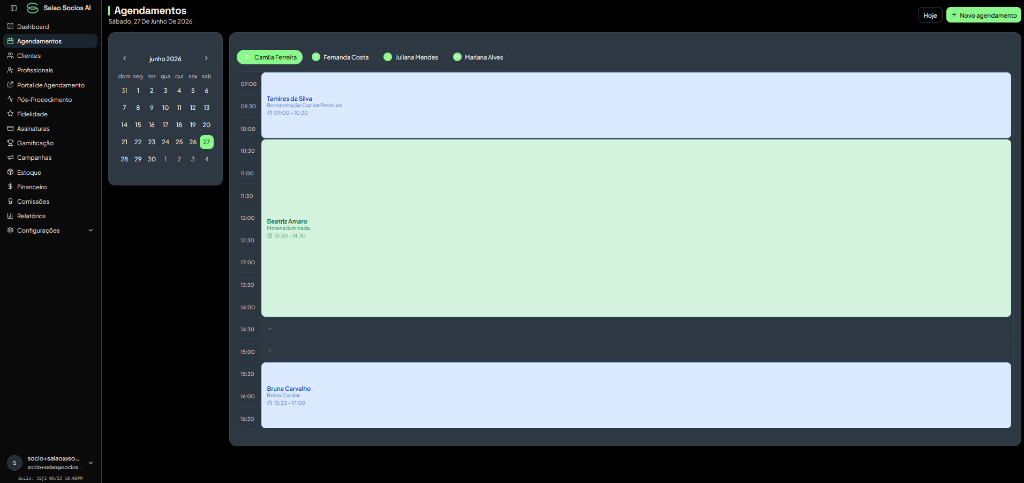Open Tamires da Silva appointment card

636,105
